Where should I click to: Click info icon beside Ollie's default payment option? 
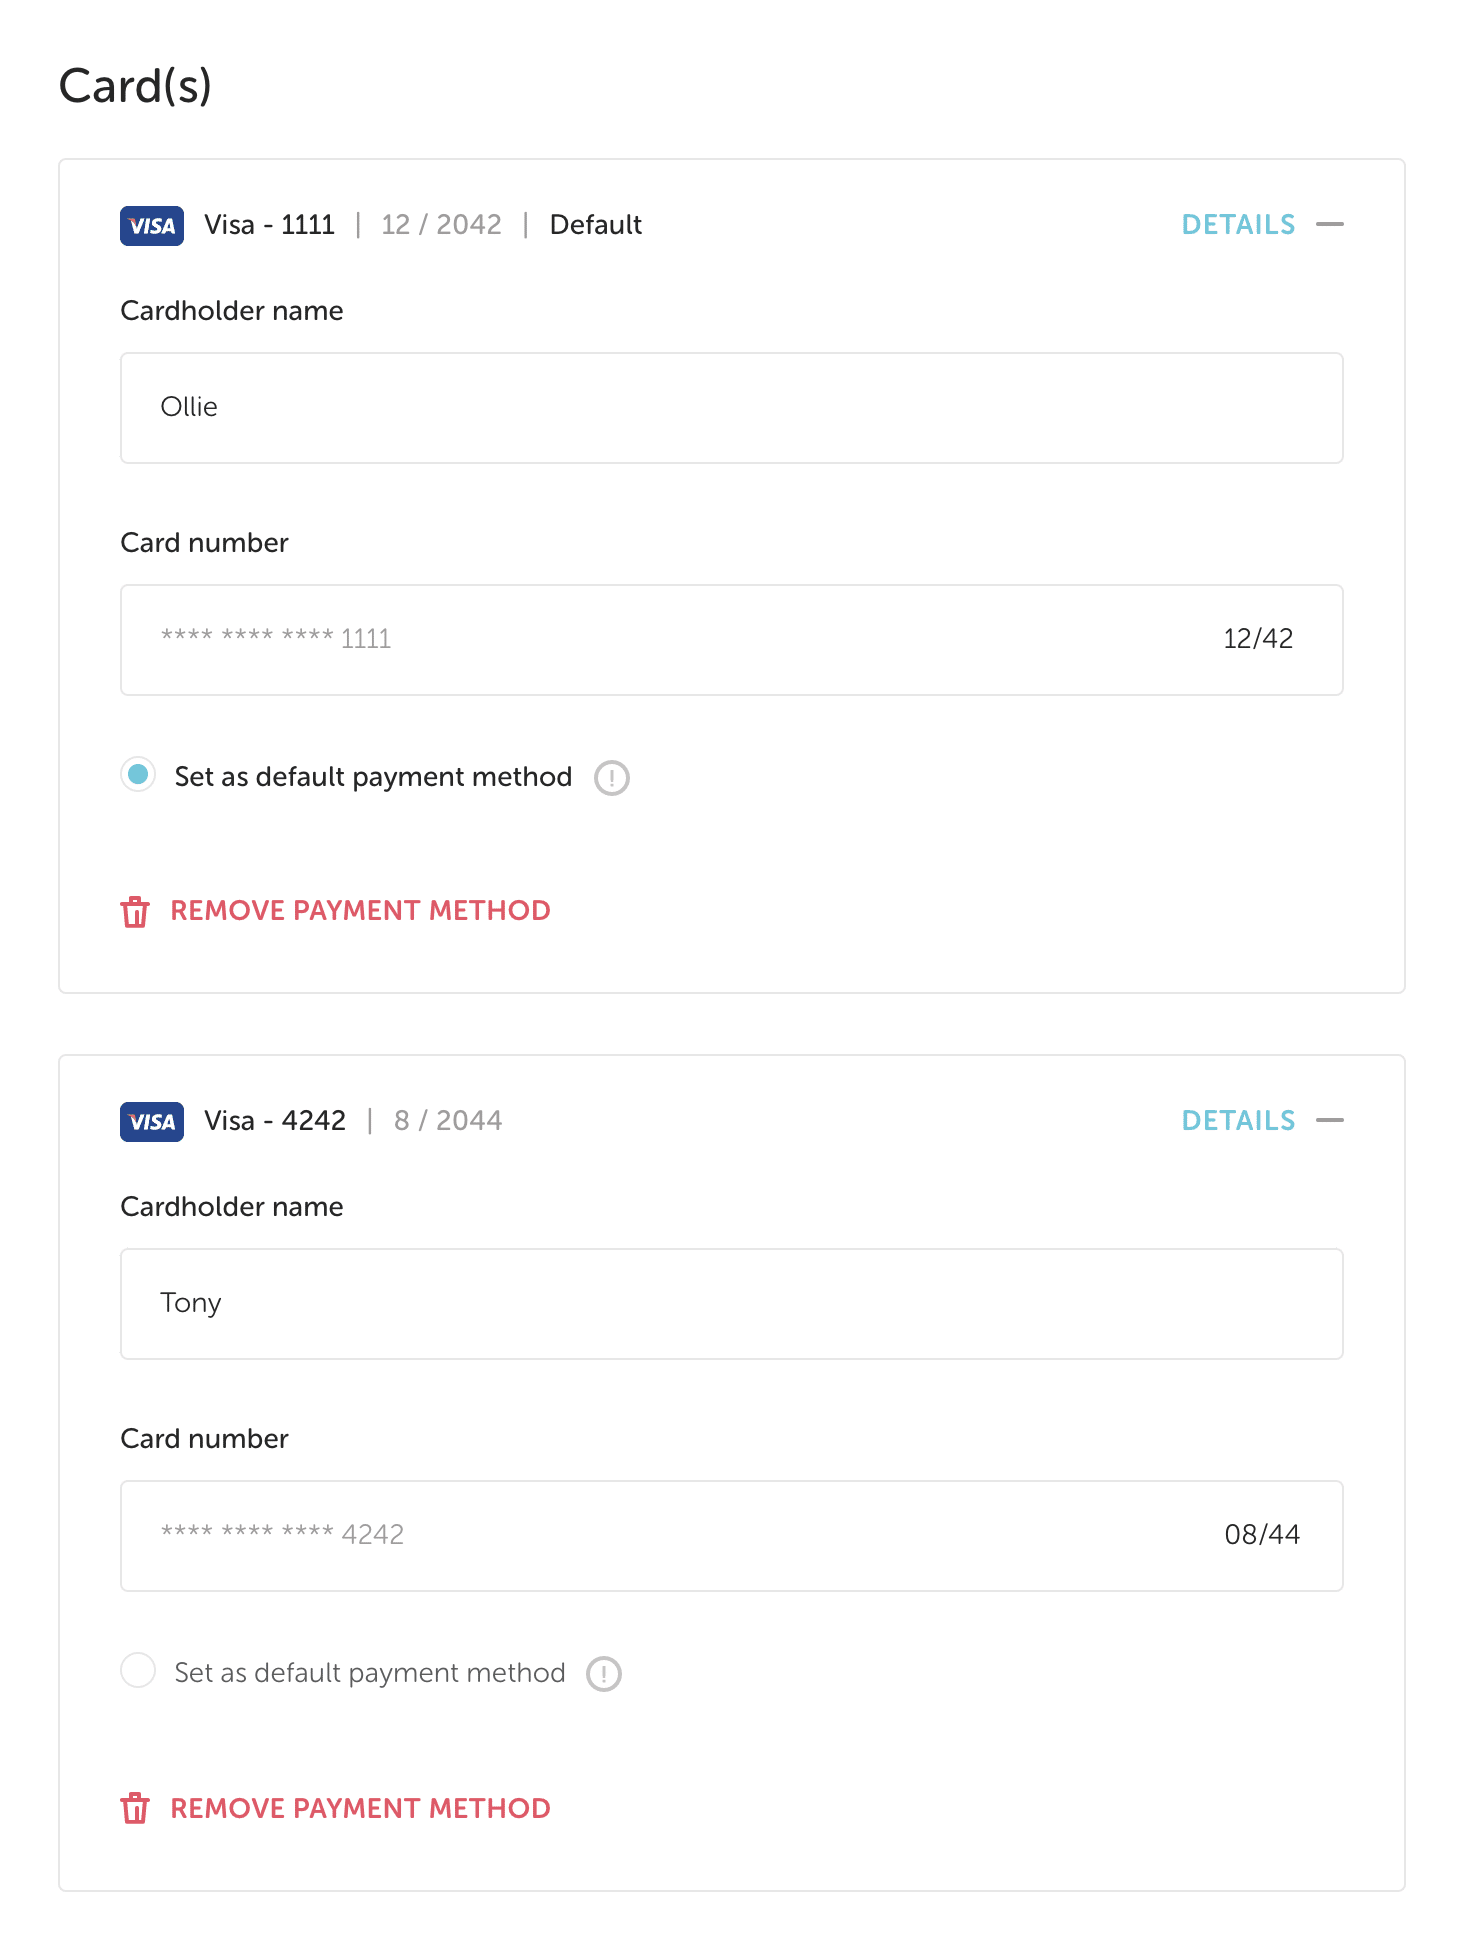612,778
